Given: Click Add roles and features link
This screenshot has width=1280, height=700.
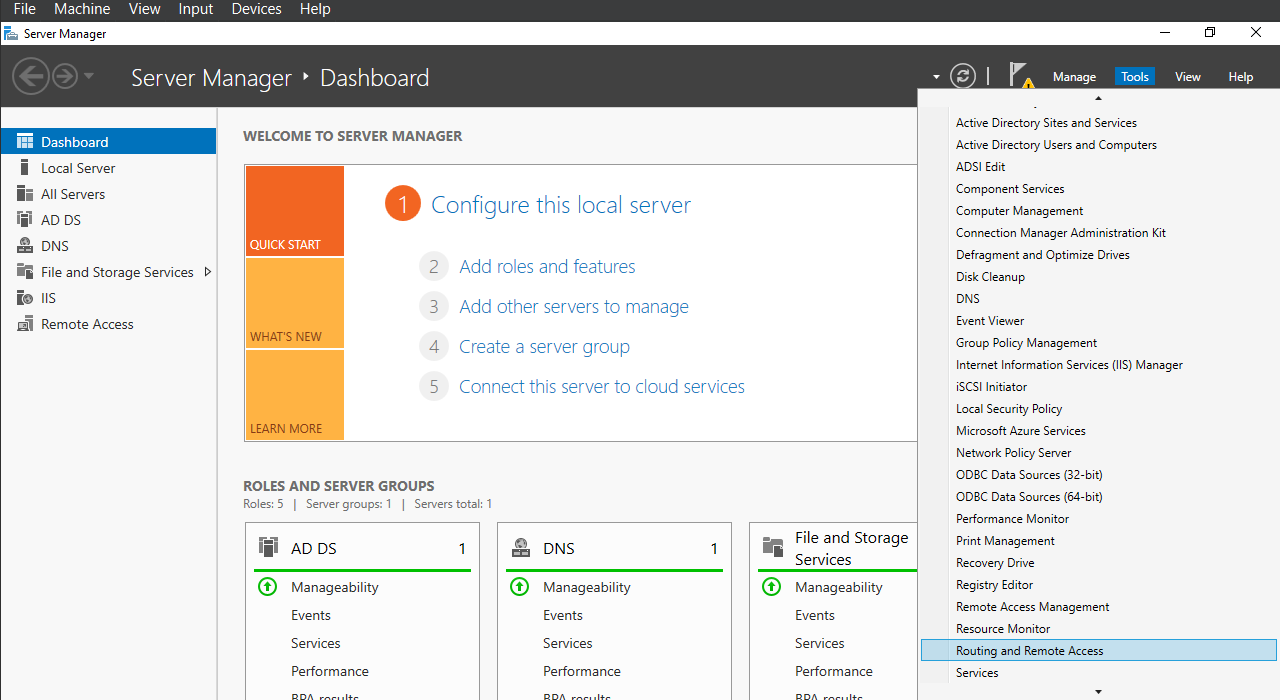Looking at the screenshot, I should (547, 267).
